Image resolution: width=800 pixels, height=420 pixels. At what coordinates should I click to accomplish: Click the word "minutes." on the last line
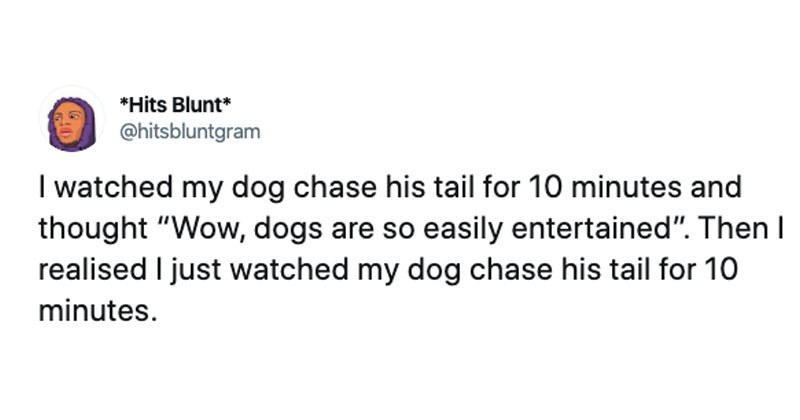[x=95, y=310]
